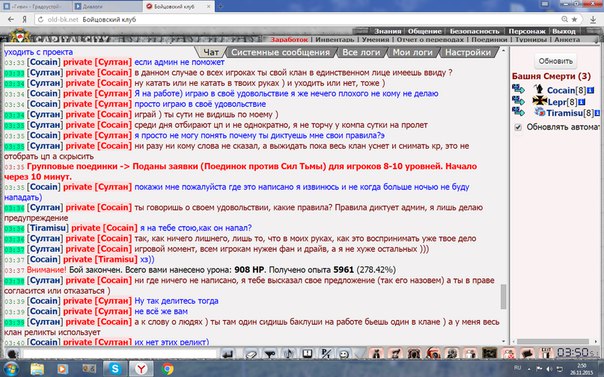Click the black cross clan icon next to Lepr
This screenshot has width=604, height=377.
click(x=540, y=101)
